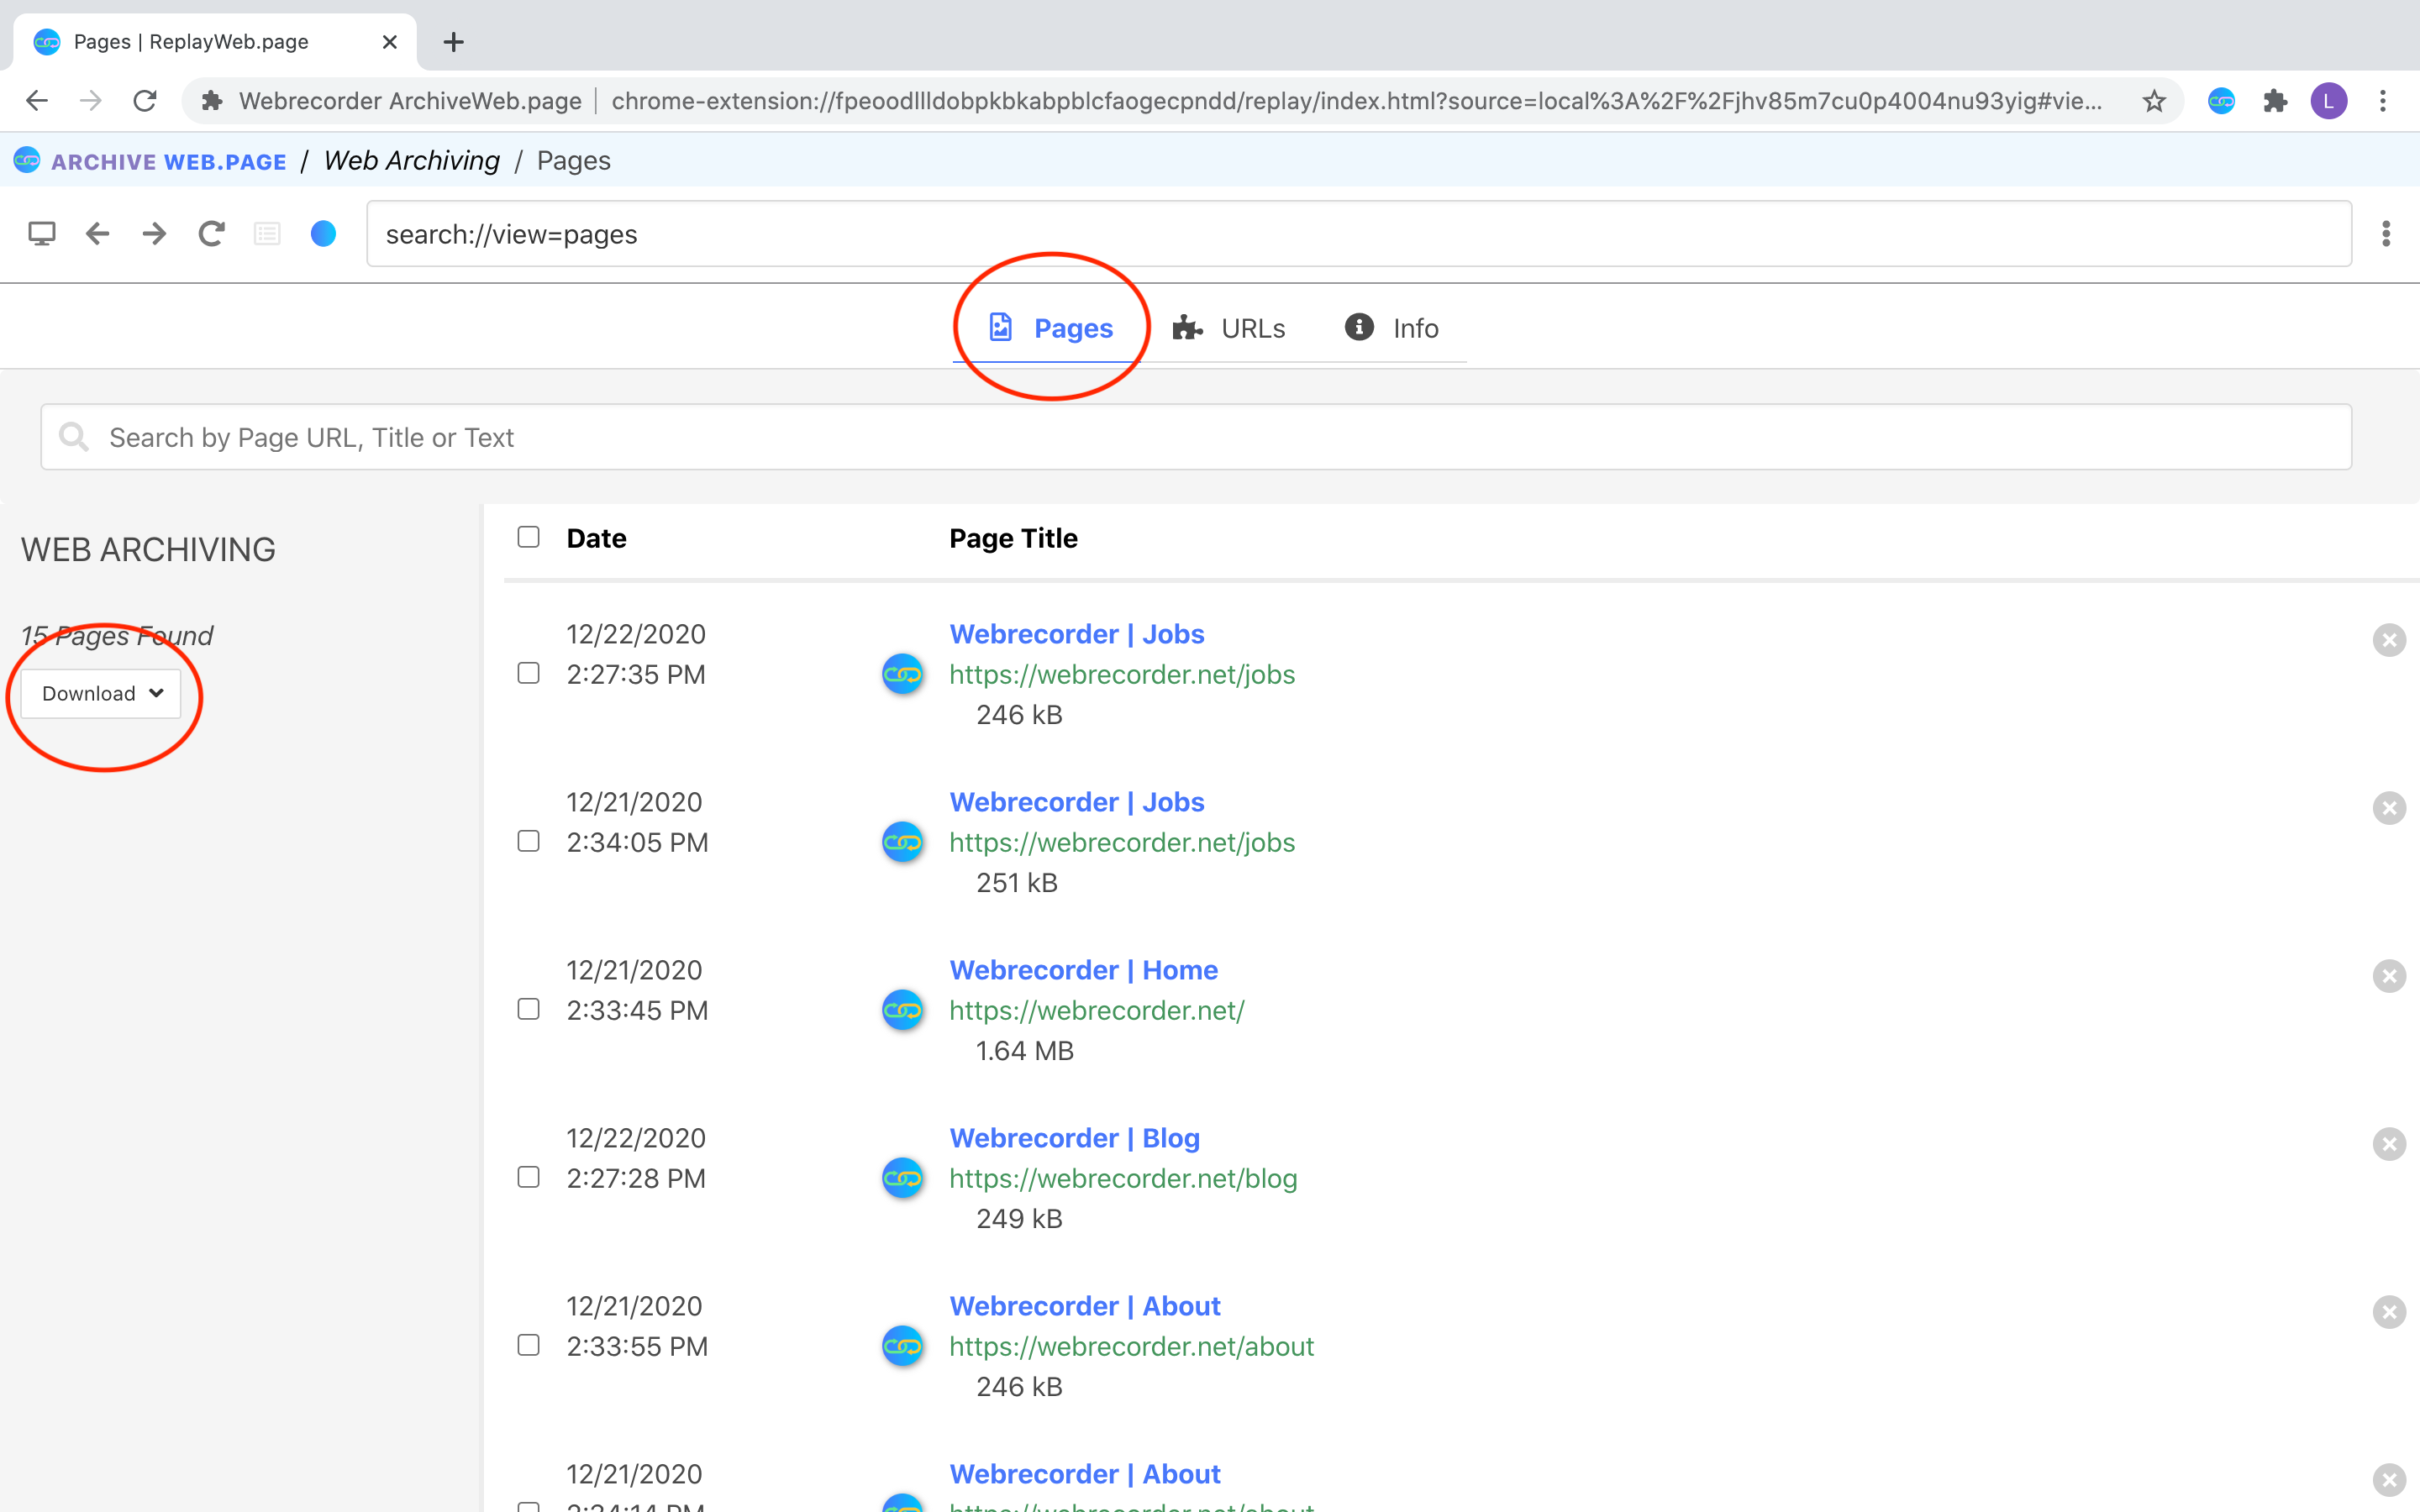The height and width of the screenshot is (1512, 2420).
Task: Go forward within the replay toolbar
Action: [x=154, y=234]
